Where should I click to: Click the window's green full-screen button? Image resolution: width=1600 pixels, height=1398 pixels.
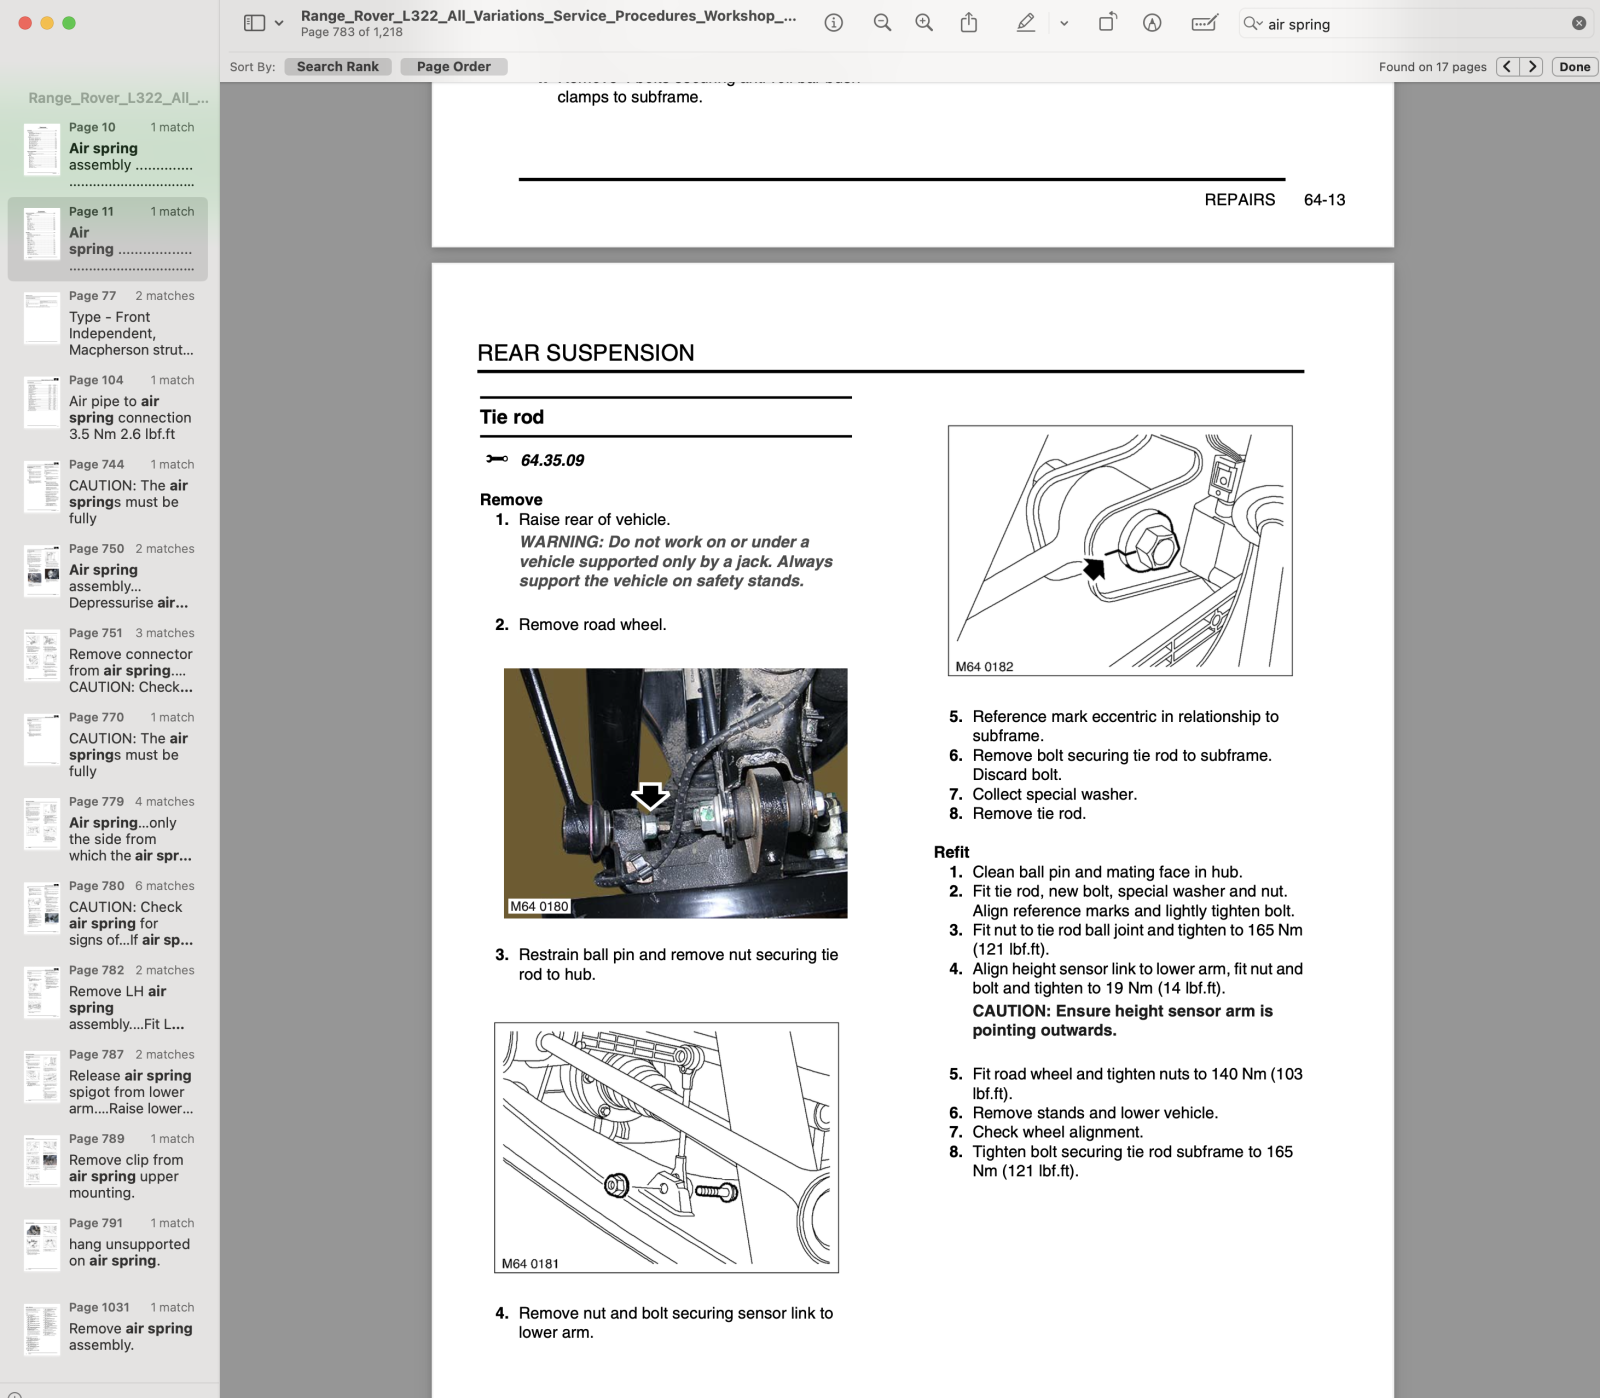click(69, 23)
